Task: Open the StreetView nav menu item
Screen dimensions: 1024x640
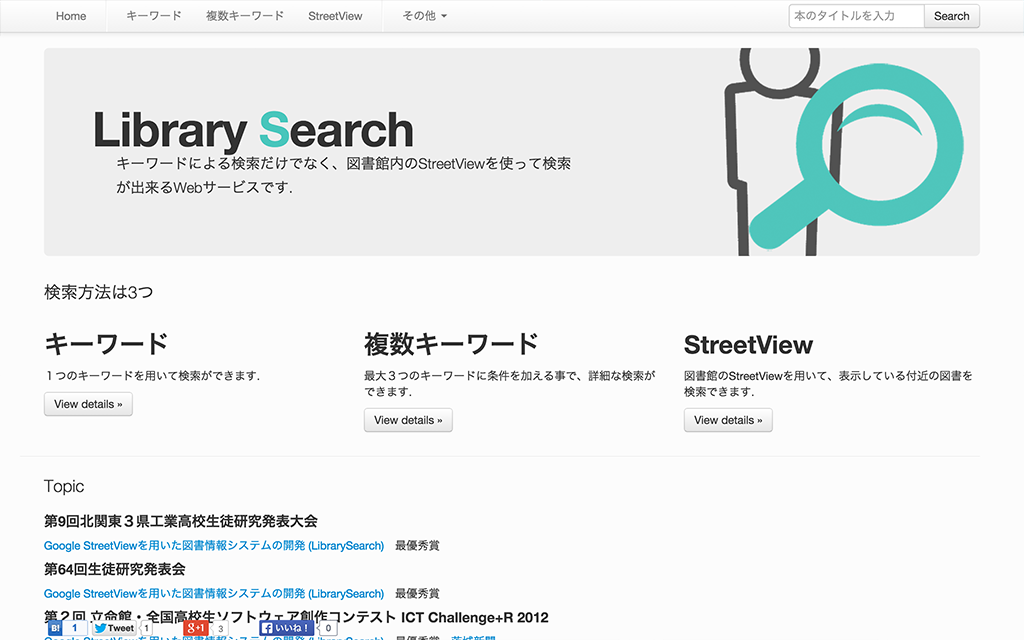Action: tap(335, 16)
